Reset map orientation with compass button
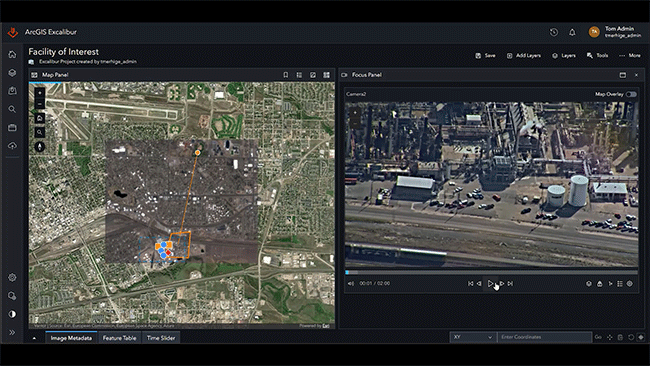 point(40,146)
